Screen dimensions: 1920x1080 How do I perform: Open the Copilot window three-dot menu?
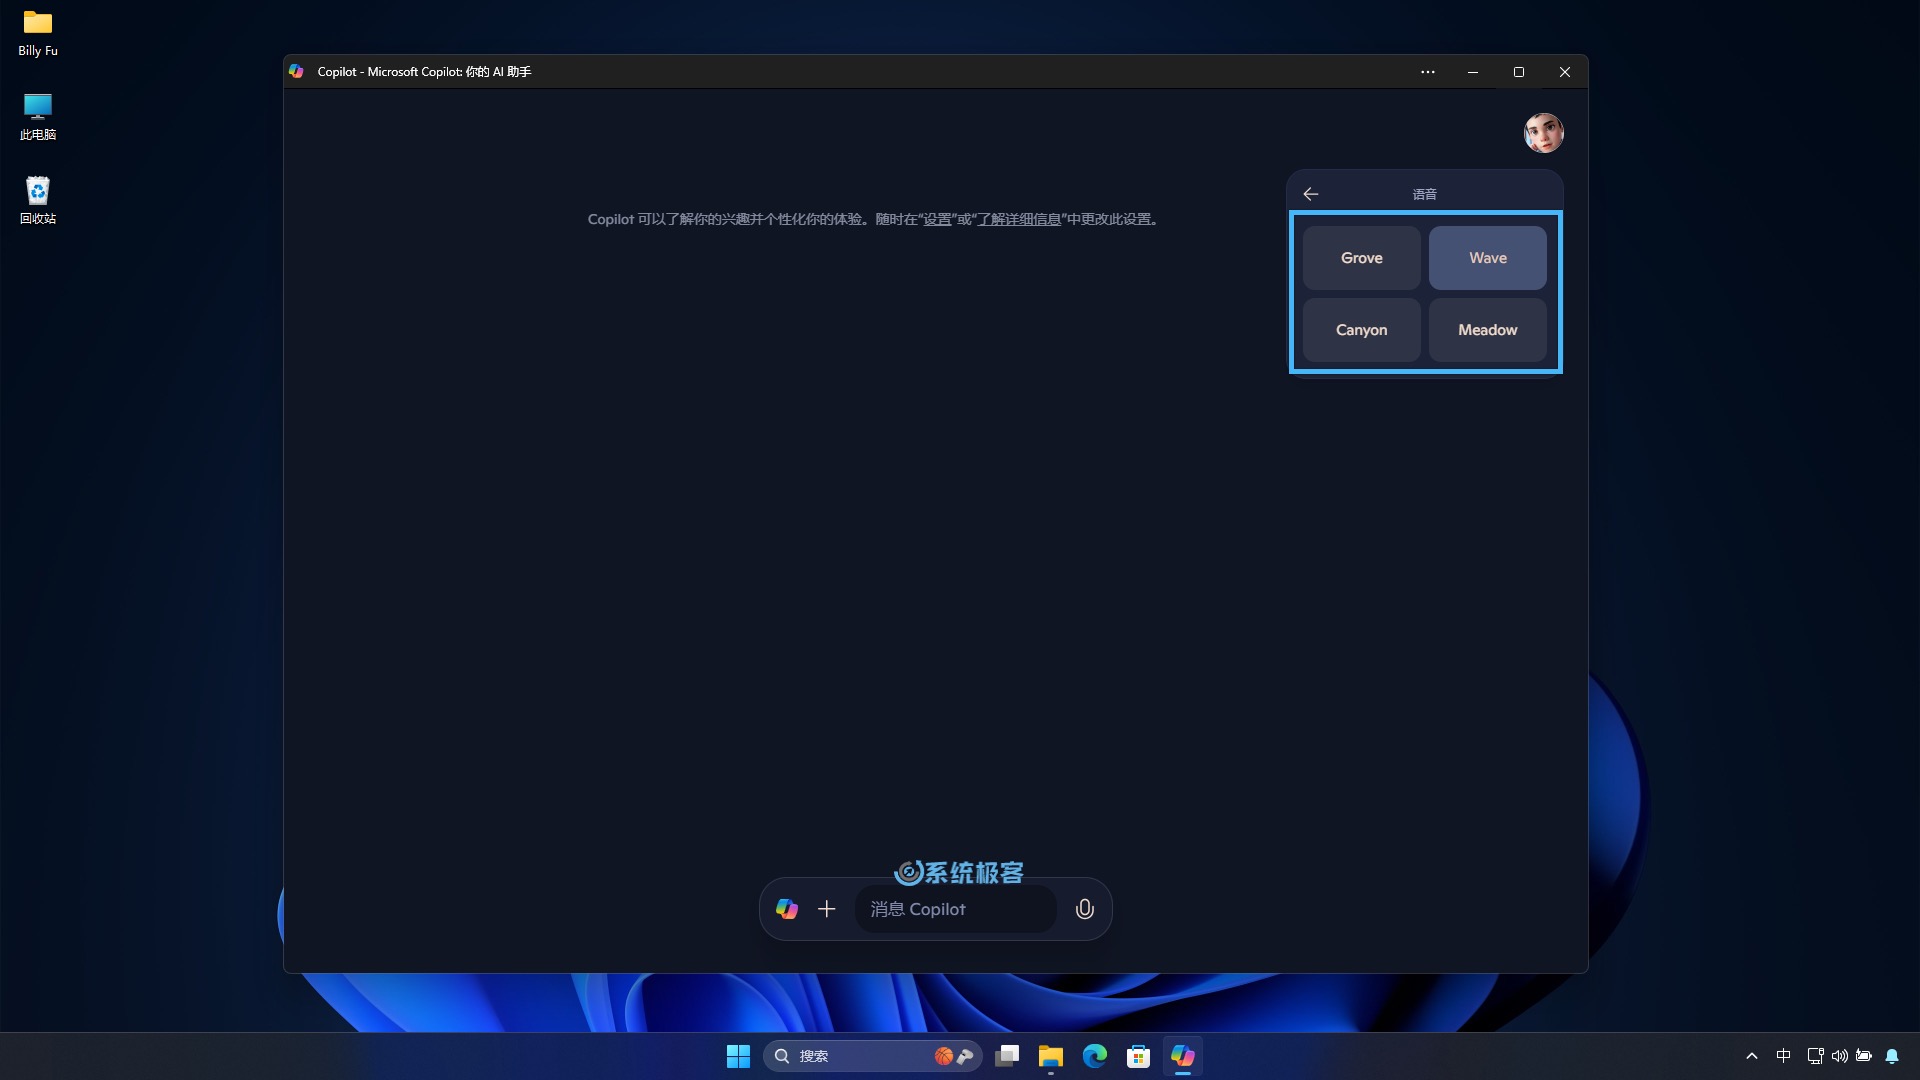1428,72
